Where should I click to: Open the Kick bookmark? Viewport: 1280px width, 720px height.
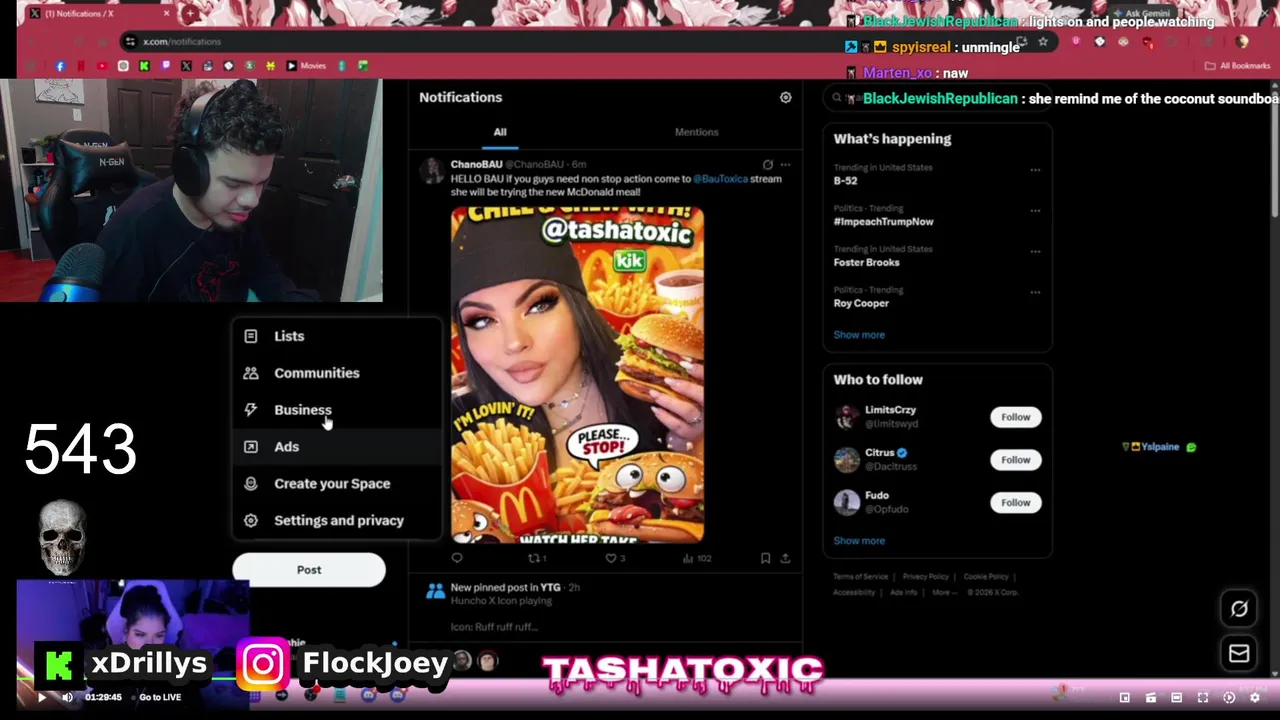pyautogui.click(x=144, y=66)
